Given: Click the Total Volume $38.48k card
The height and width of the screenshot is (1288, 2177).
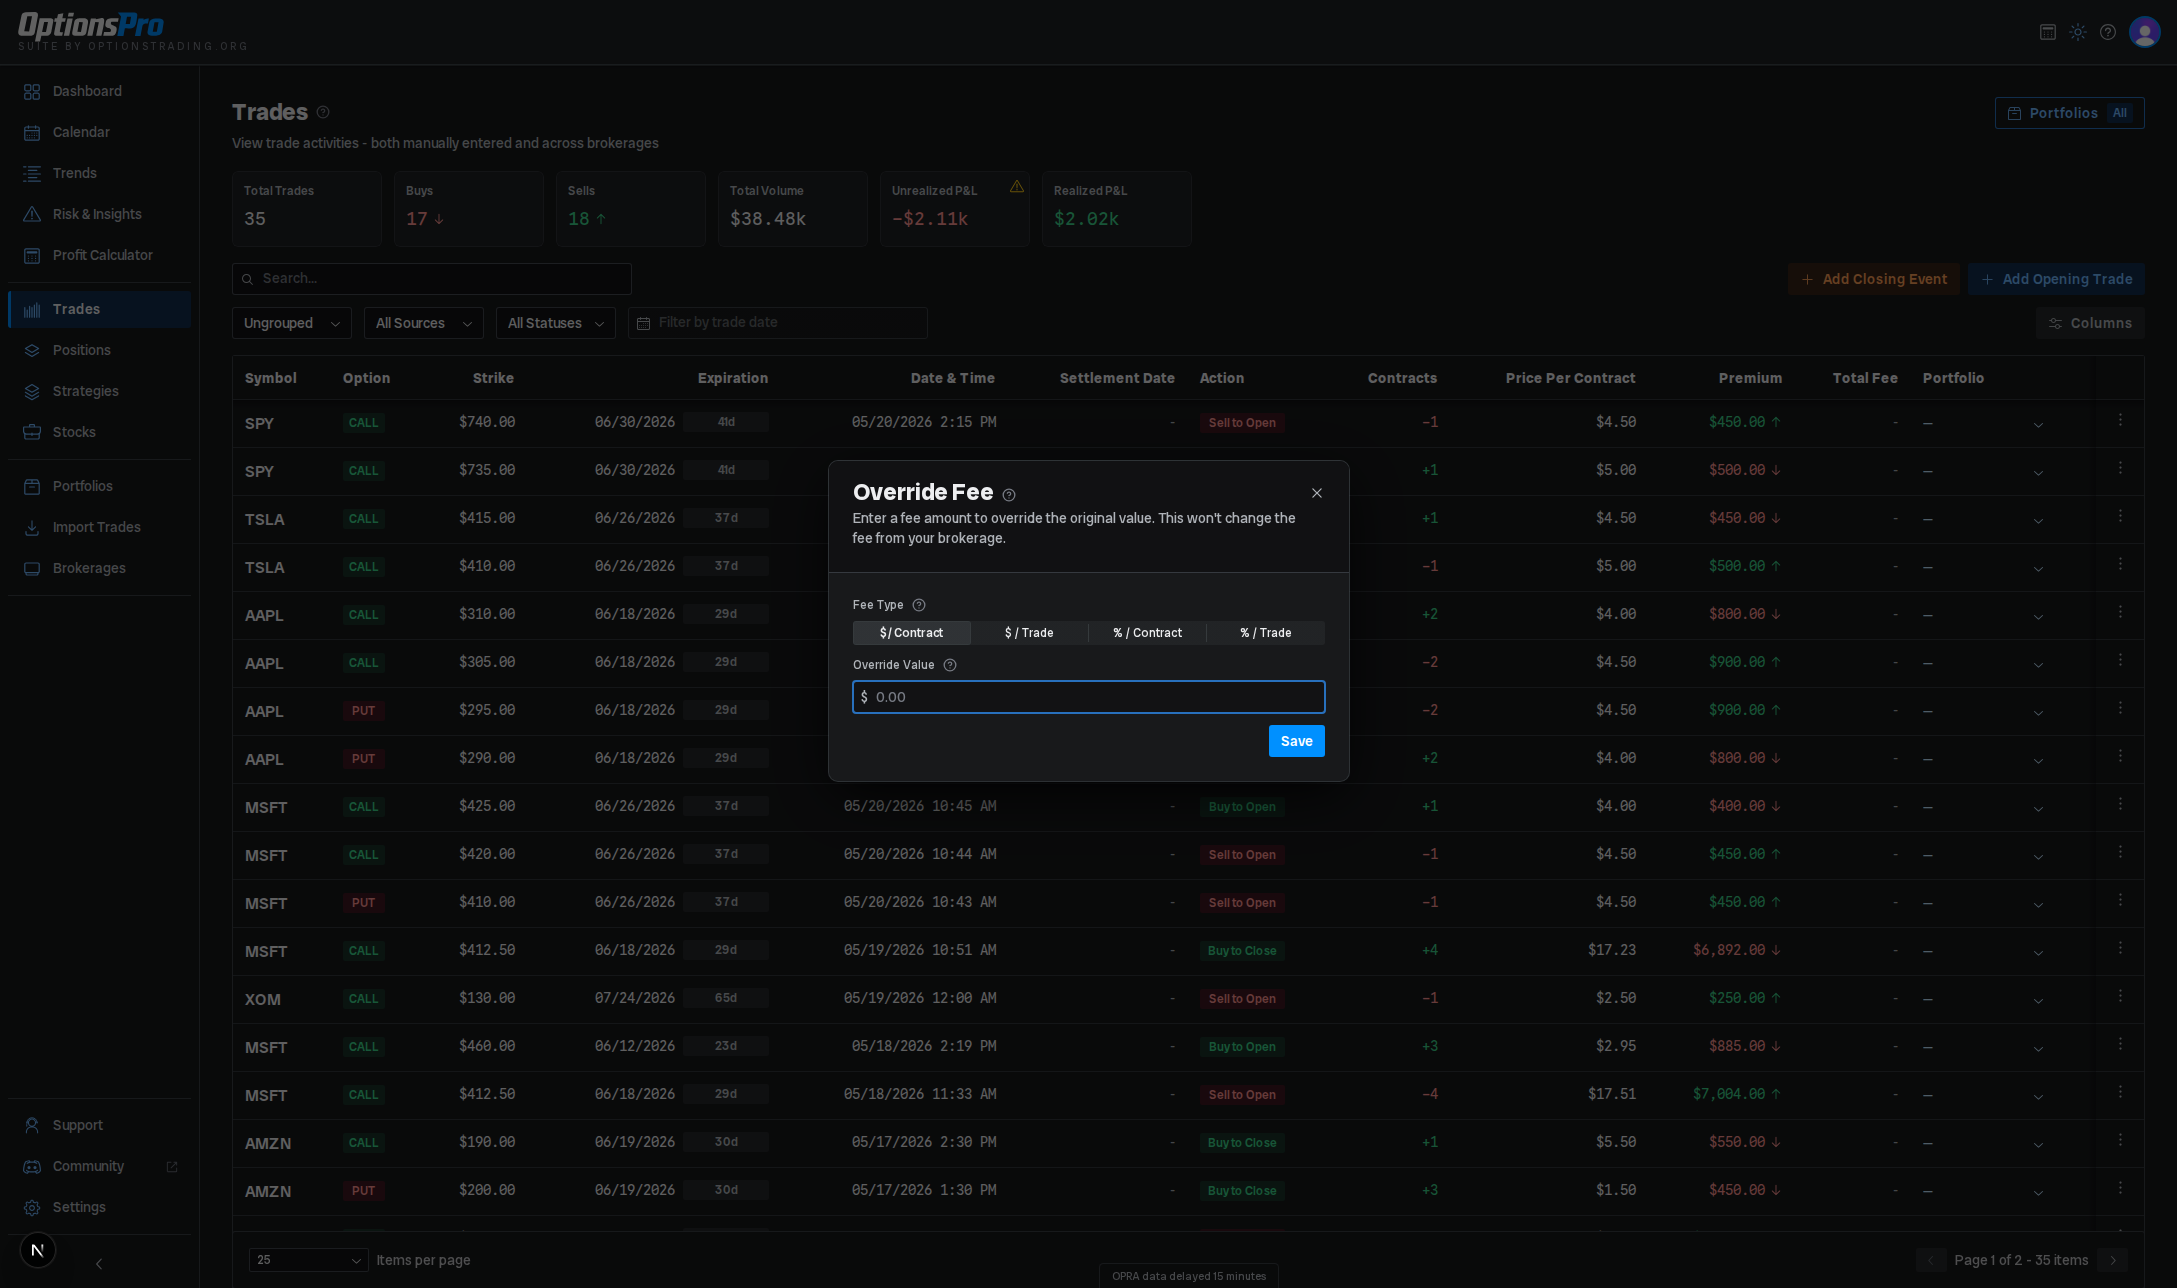Looking at the screenshot, I should [x=792, y=208].
